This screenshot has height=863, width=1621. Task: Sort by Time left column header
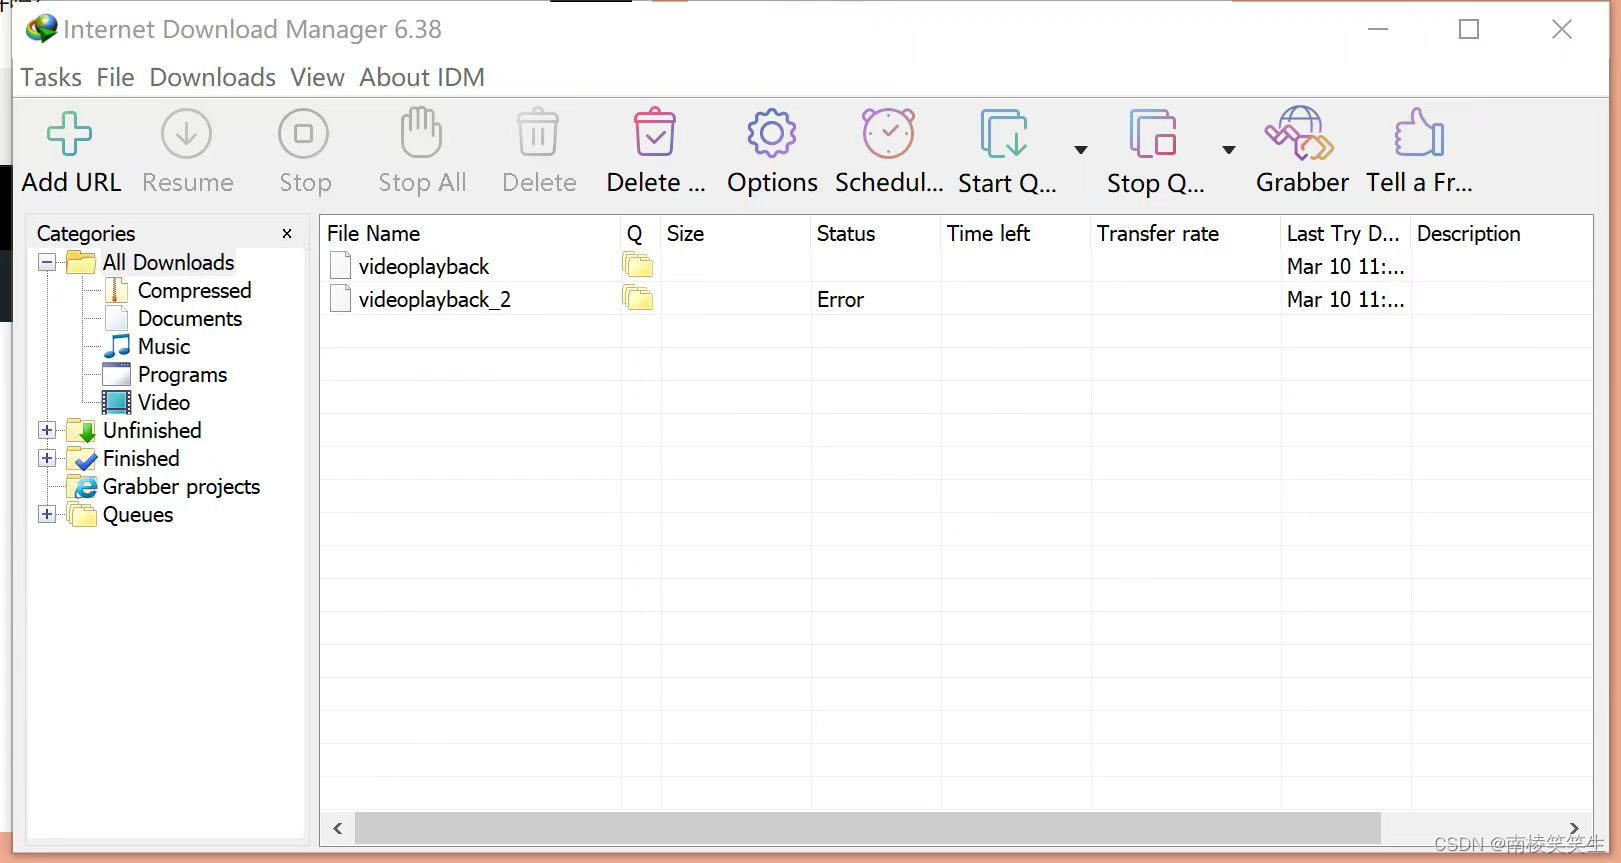(x=1015, y=233)
